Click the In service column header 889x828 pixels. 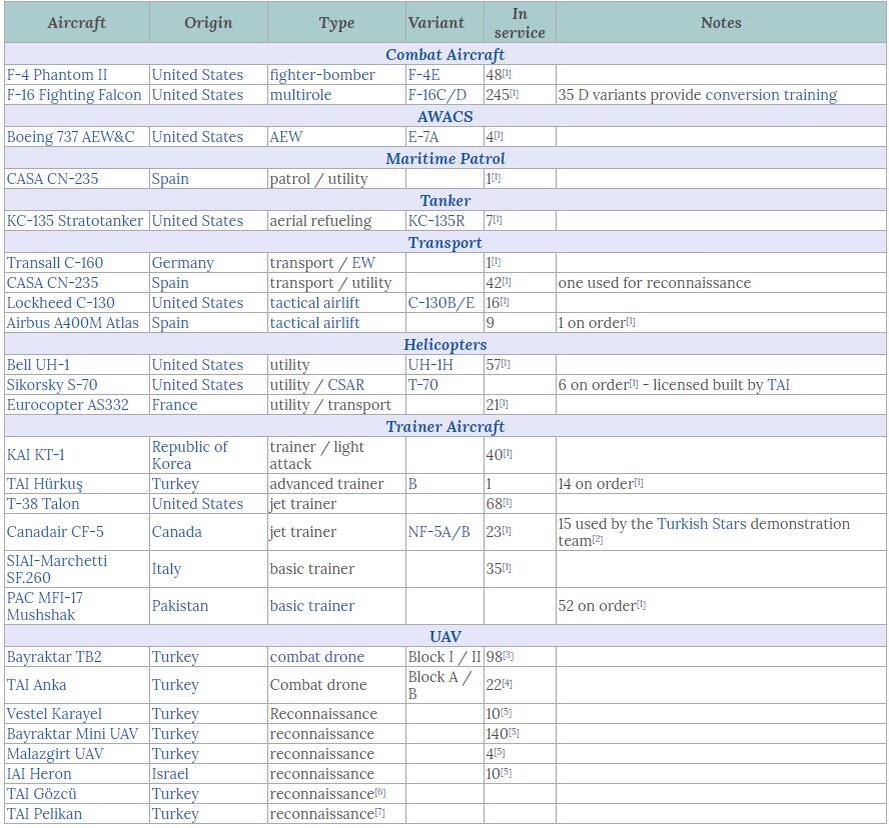pyautogui.click(x=519, y=23)
